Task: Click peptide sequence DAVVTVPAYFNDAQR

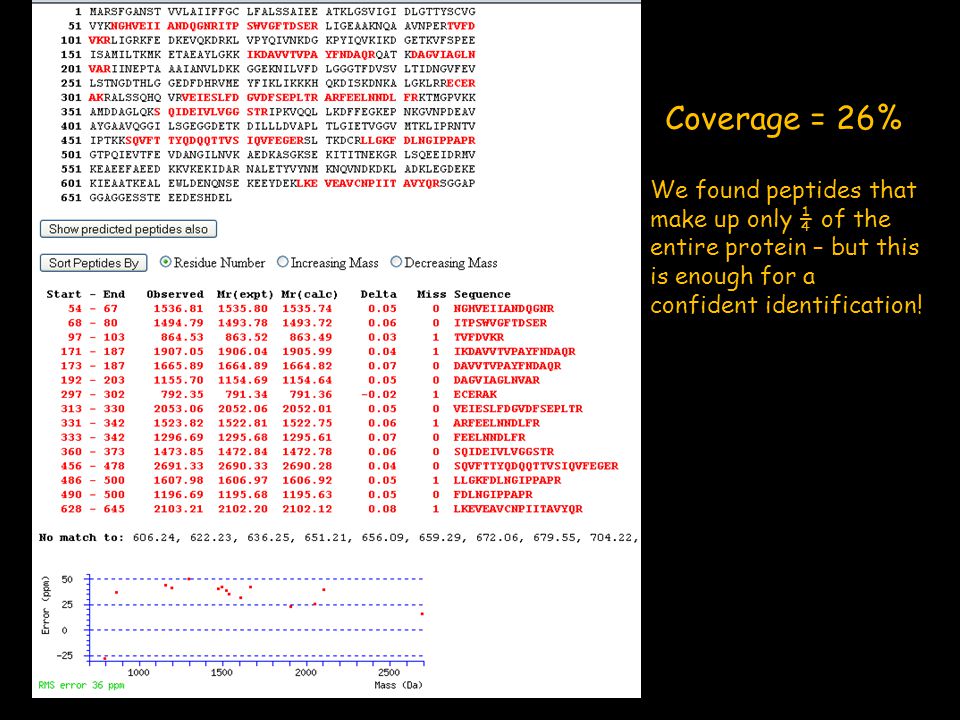Action: coord(507,366)
